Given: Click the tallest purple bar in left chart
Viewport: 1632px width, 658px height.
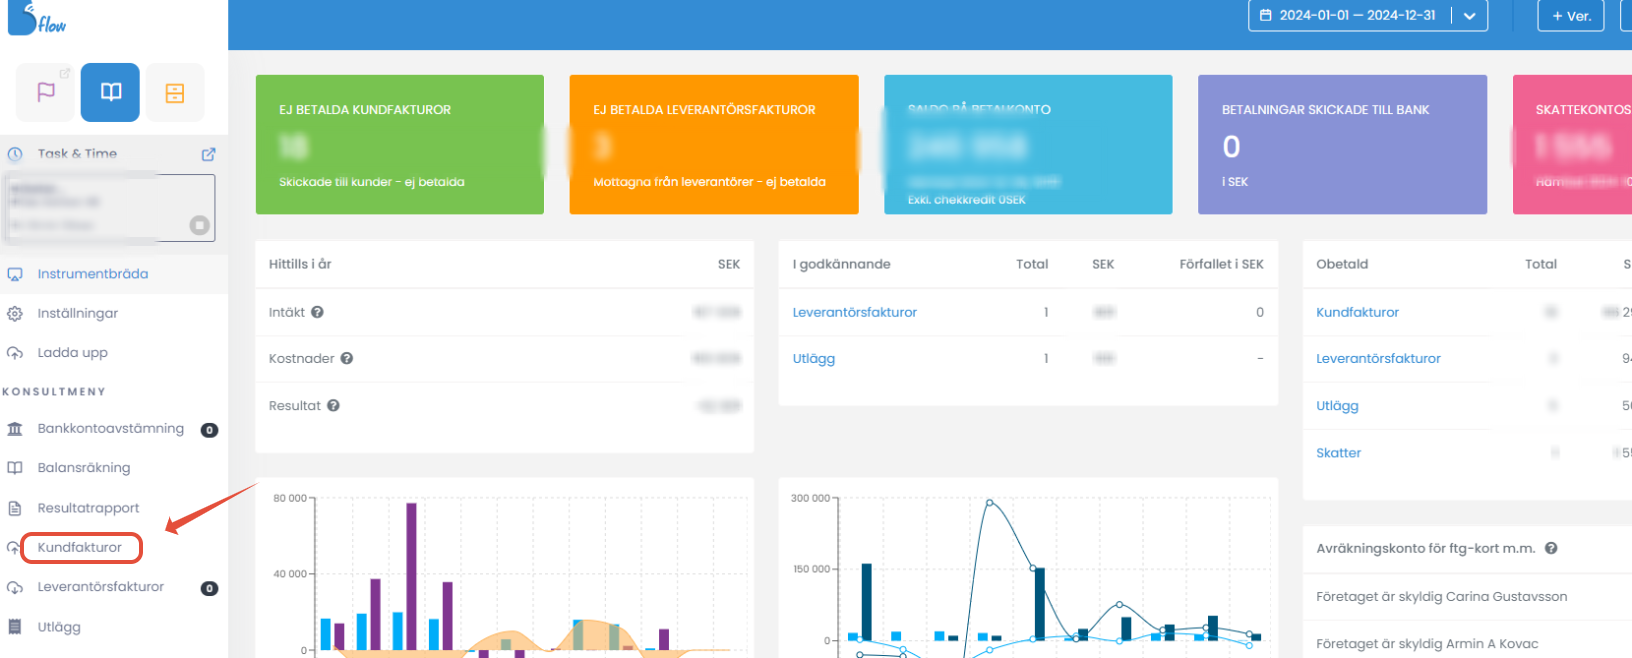Looking at the screenshot, I should pyautogui.click(x=411, y=576).
